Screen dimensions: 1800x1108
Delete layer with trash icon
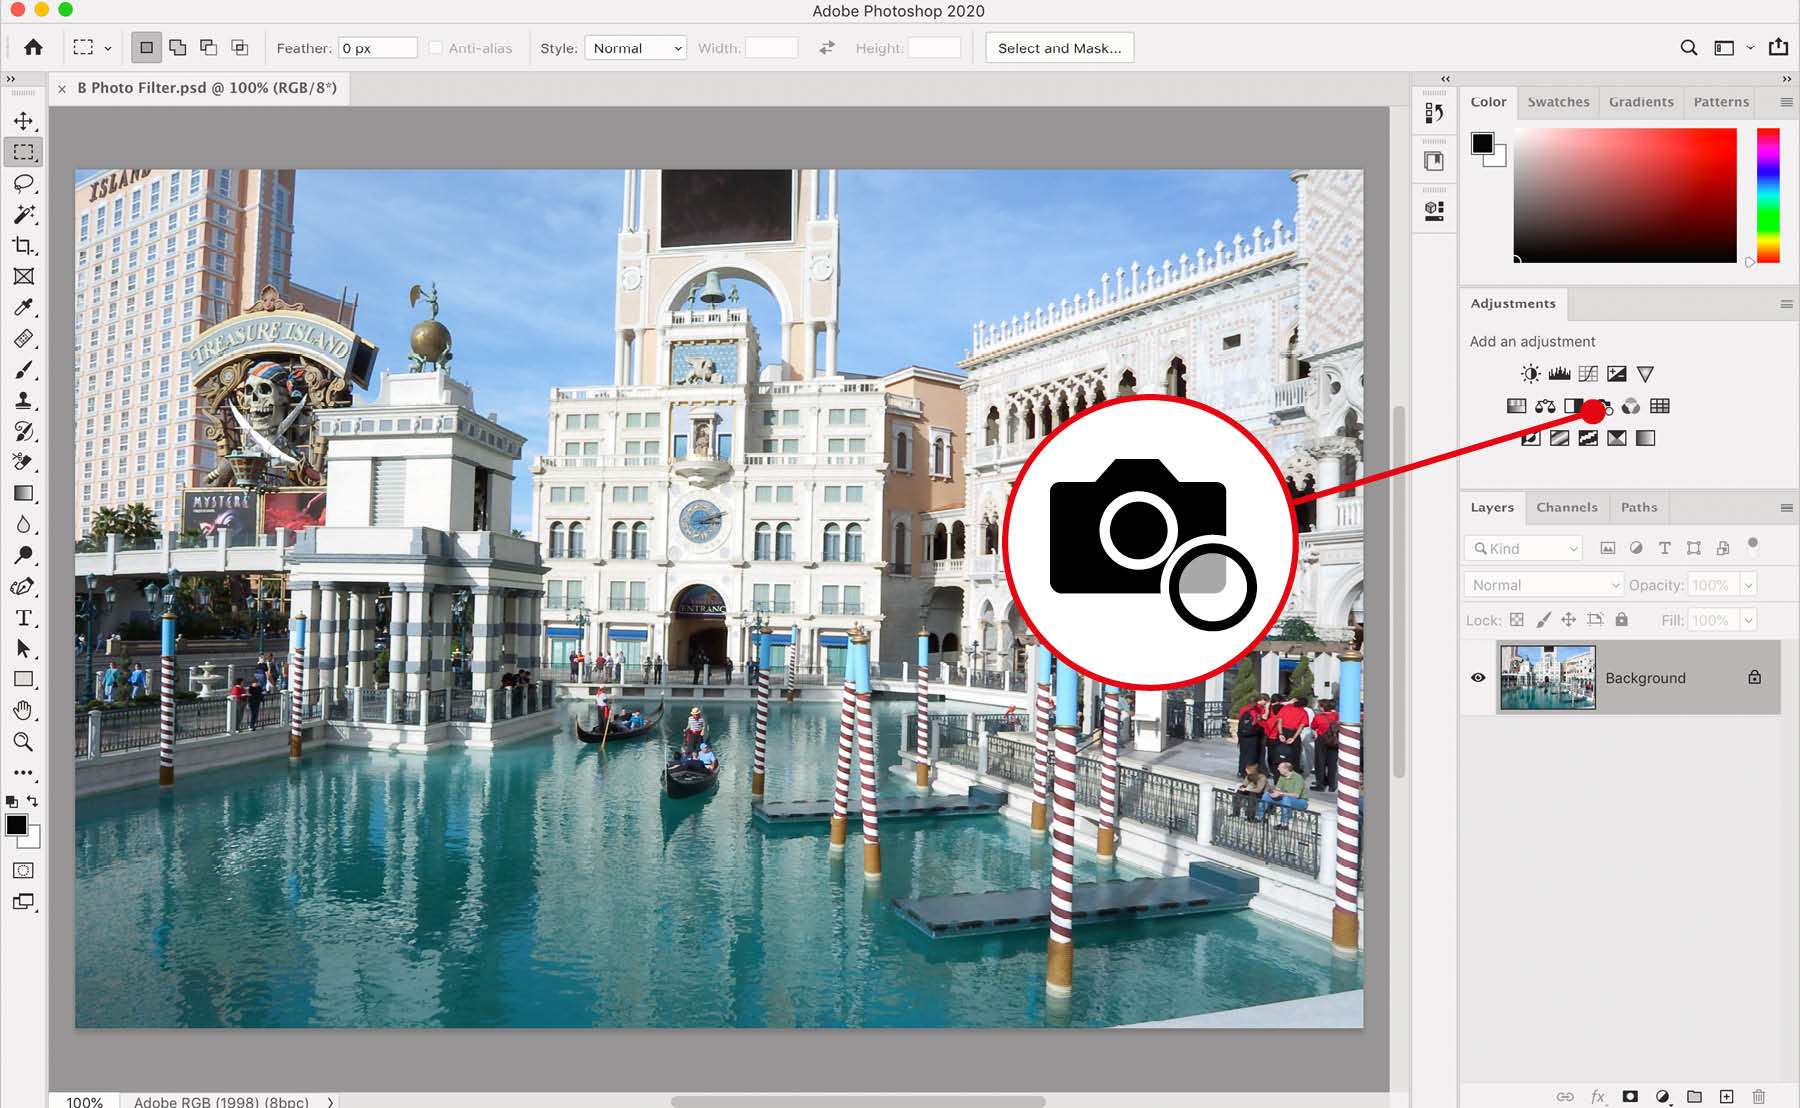point(1758,1097)
